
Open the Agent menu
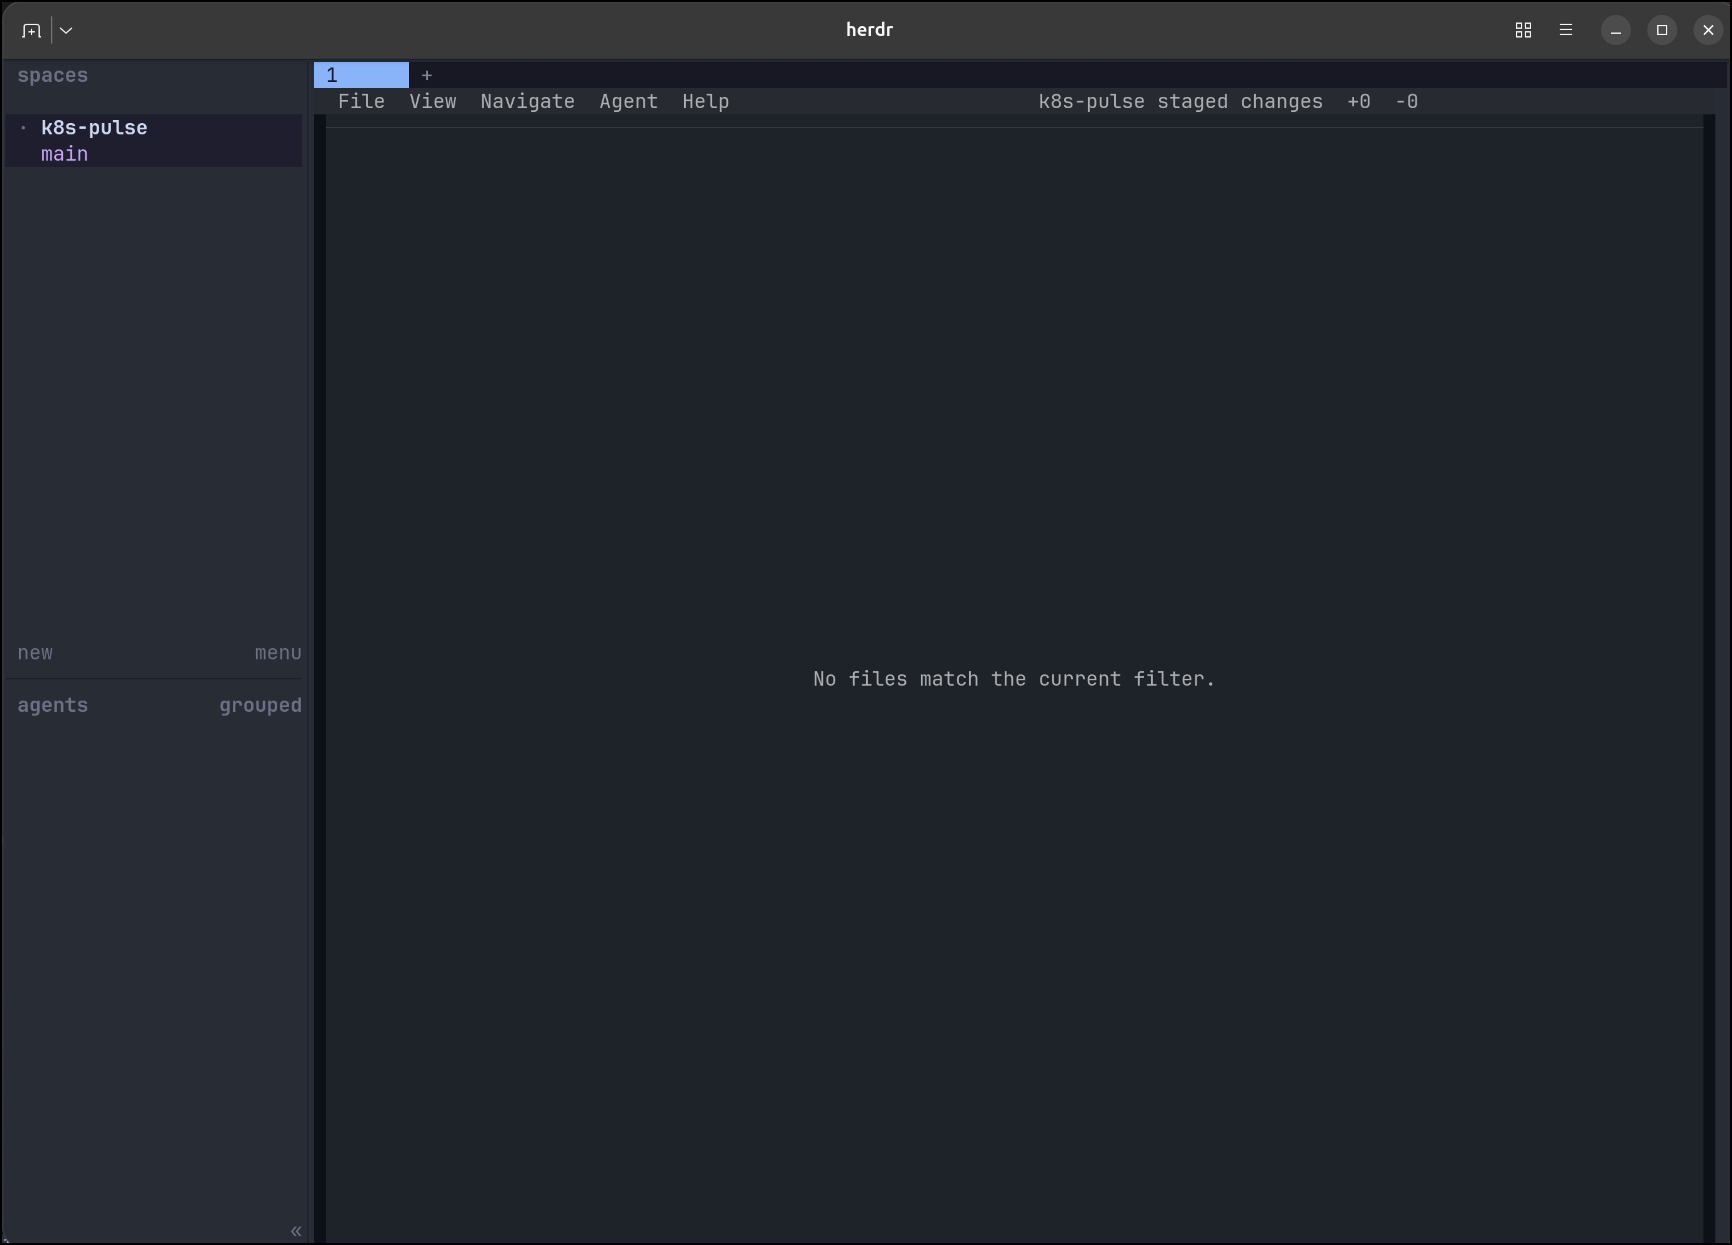[x=629, y=102]
